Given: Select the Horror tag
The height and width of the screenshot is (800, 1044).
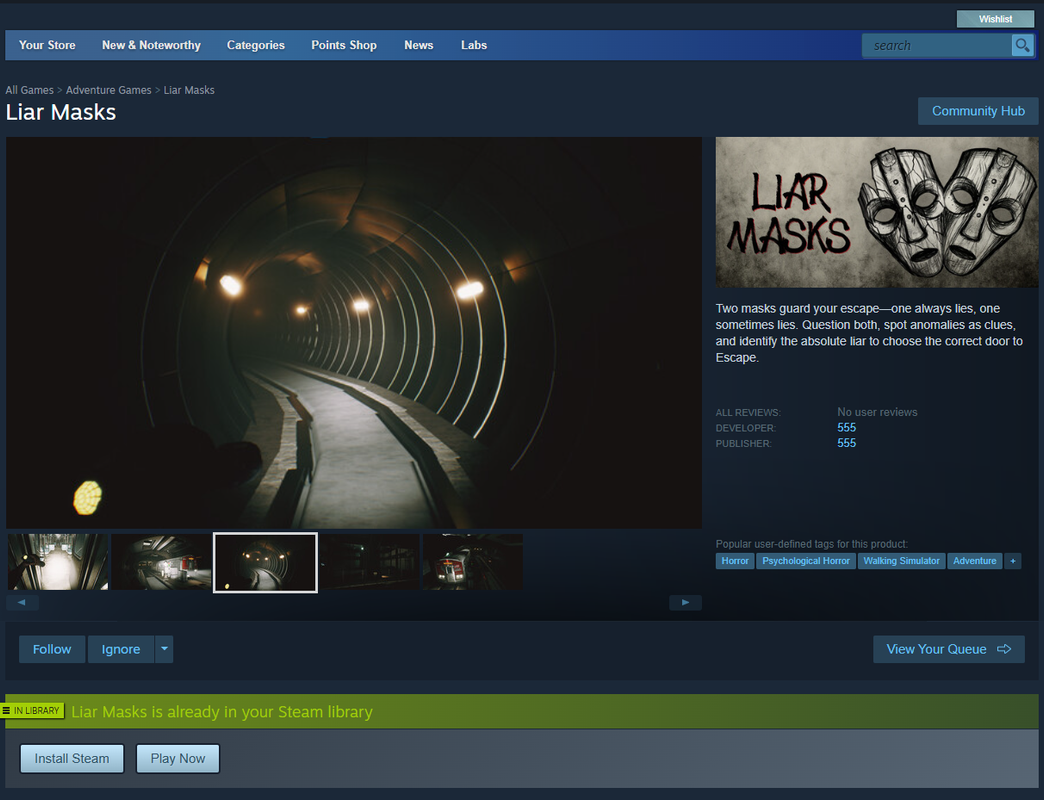Looking at the screenshot, I should (x=735, y=561).
